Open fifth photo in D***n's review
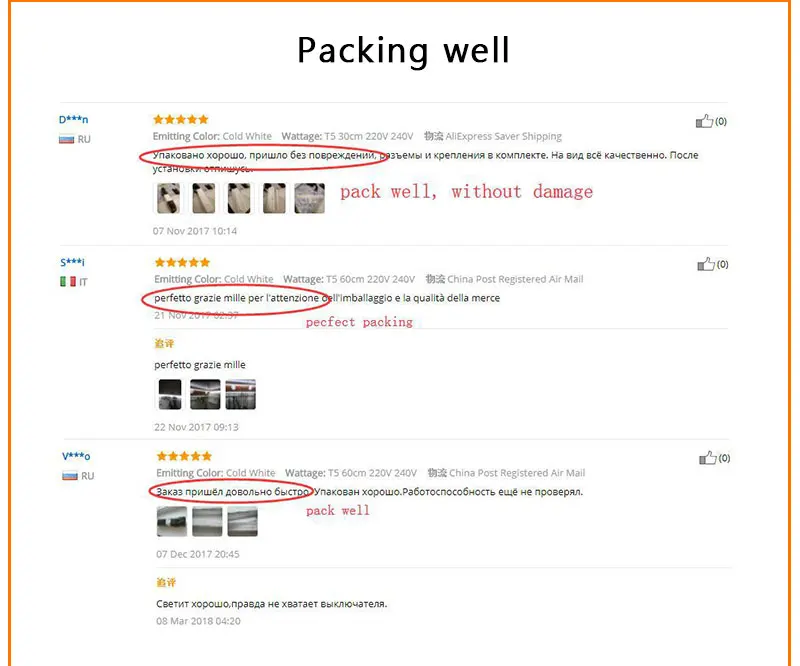Viewport: 800px width, 666px height. click(x=309, y=198)
